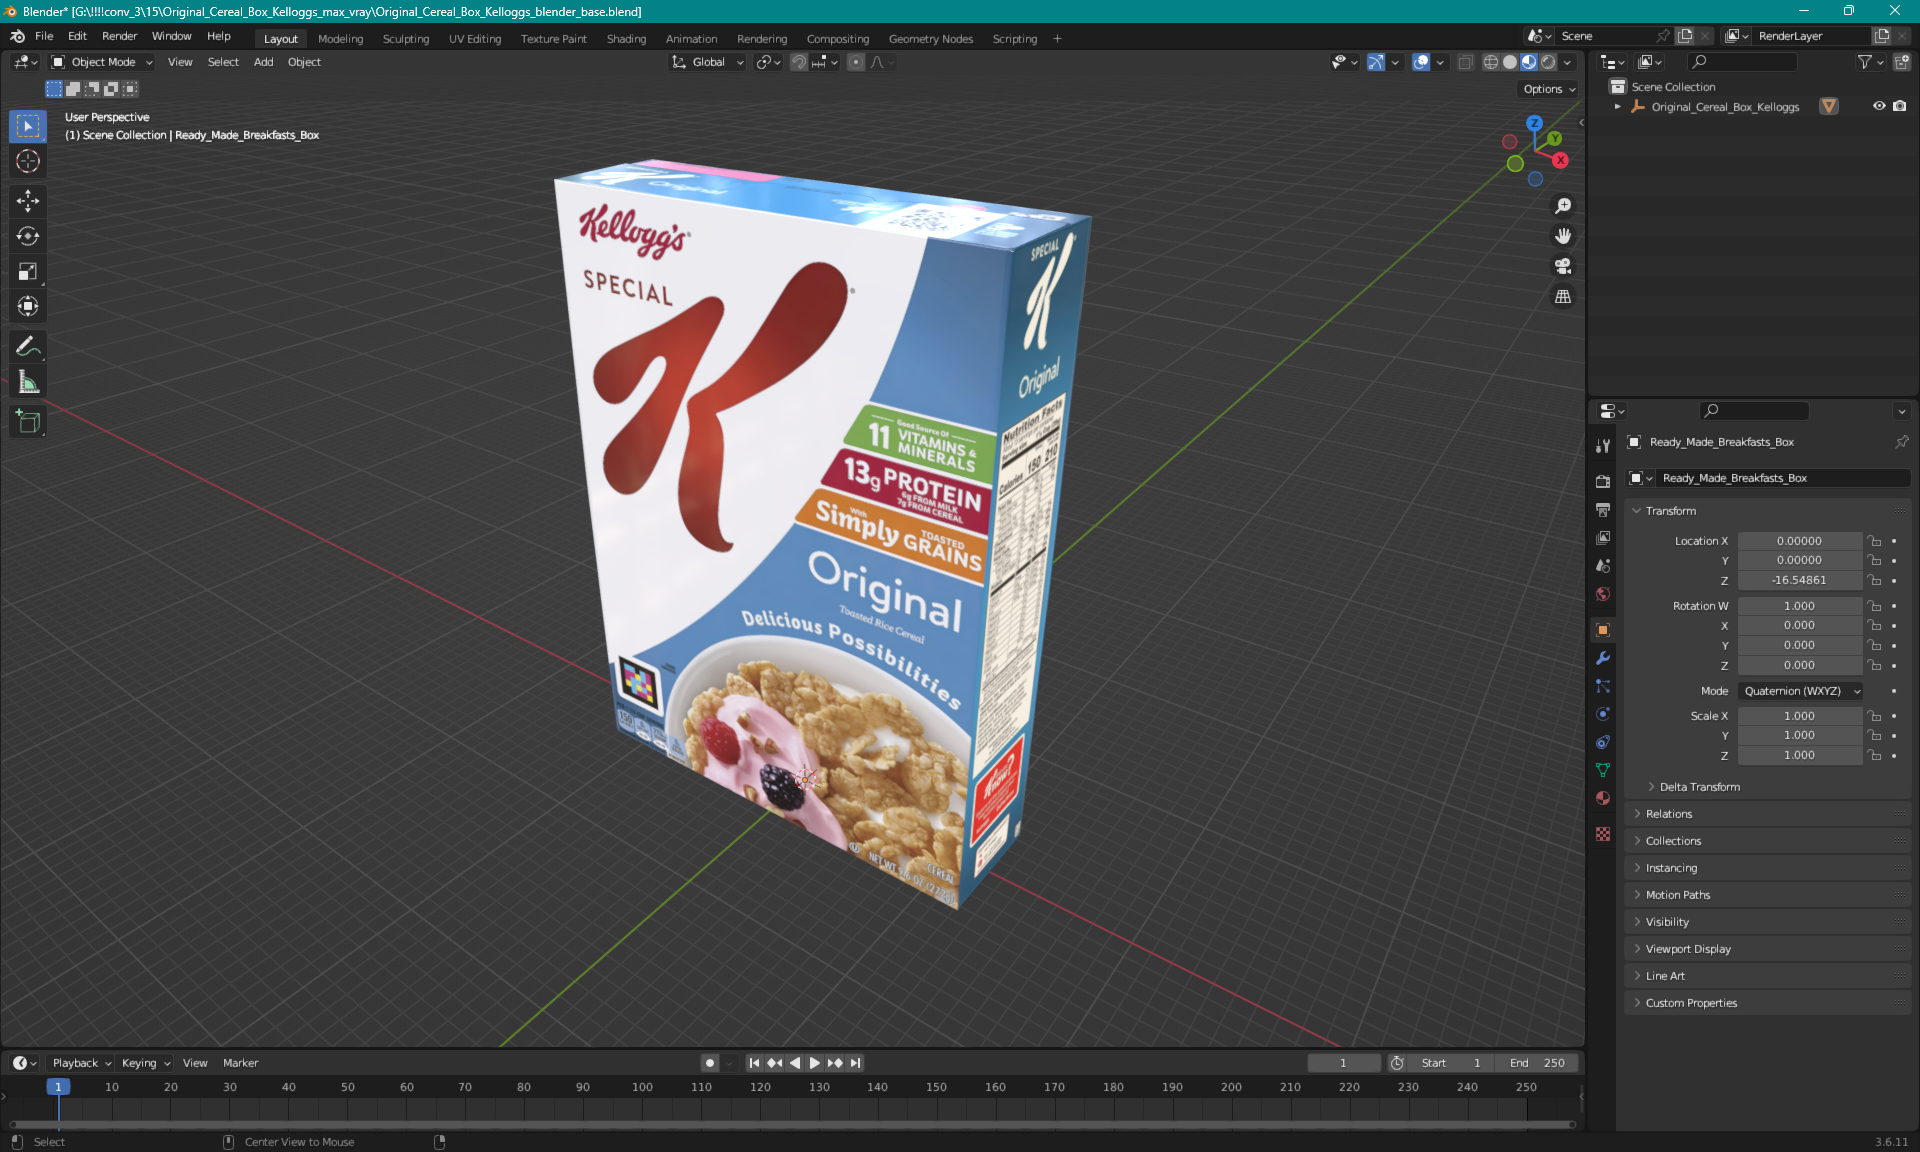Open the Object Mode dropdown
Screen dimensions: 1920x1152
pos(102,62)
